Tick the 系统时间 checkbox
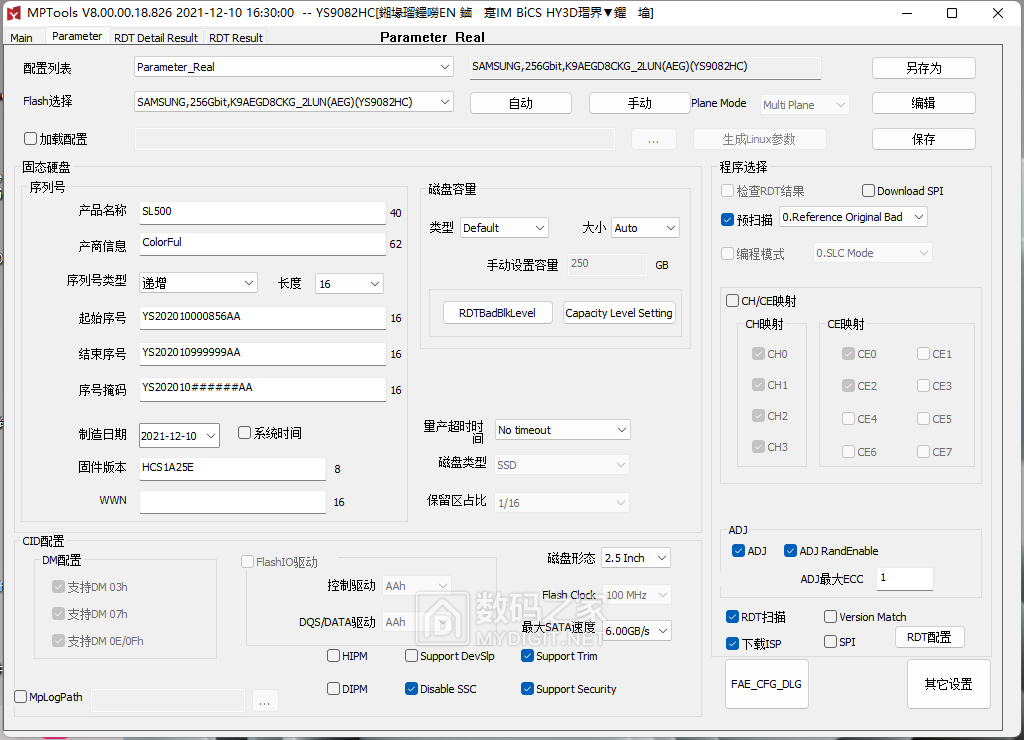Viewport: 1024px width, 740px height. pyautogui.click(x=245, y=433)
